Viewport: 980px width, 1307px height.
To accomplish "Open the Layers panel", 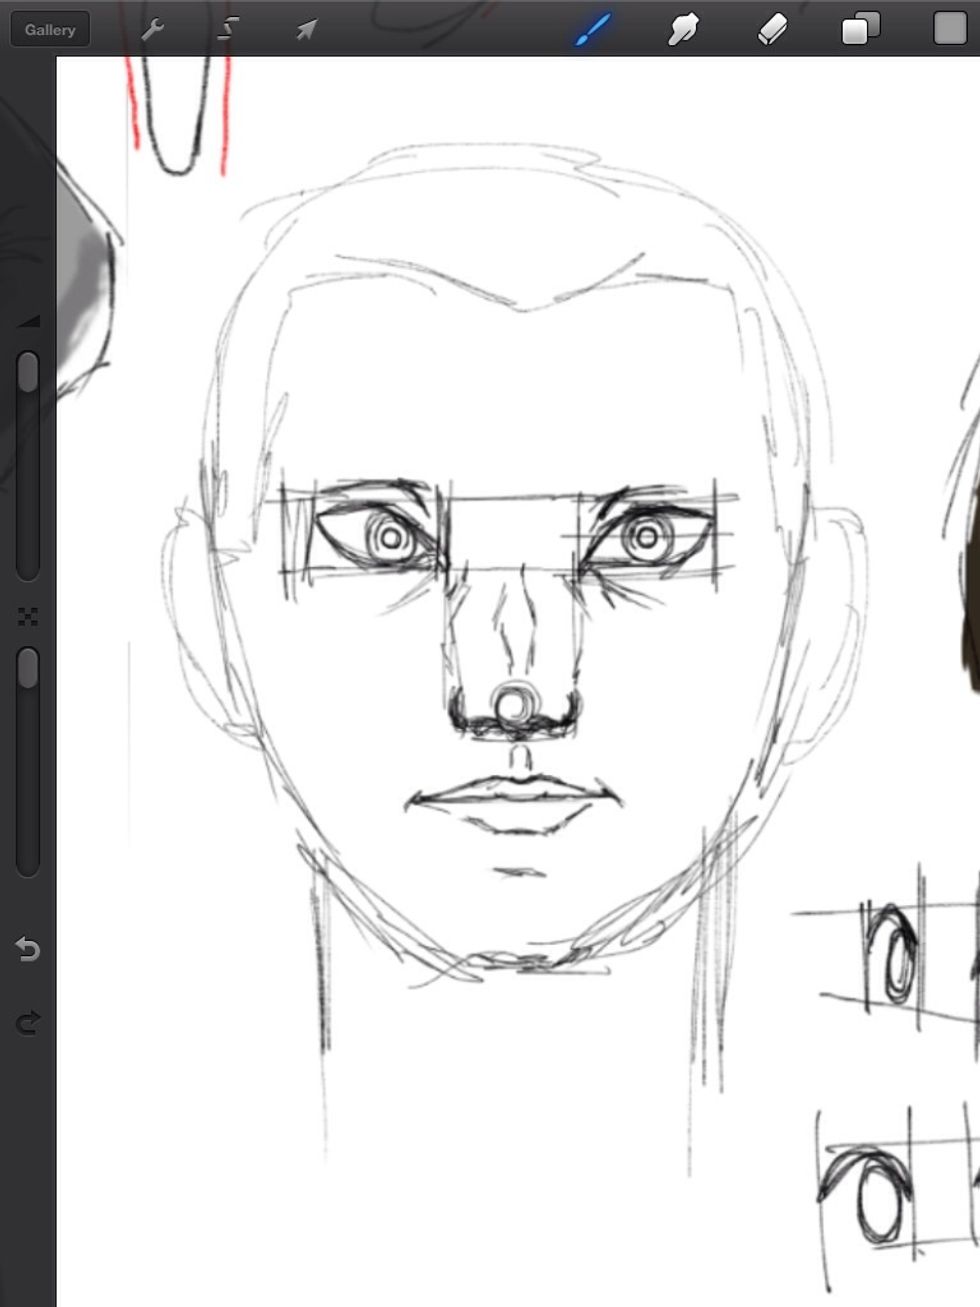I will 860,28.
